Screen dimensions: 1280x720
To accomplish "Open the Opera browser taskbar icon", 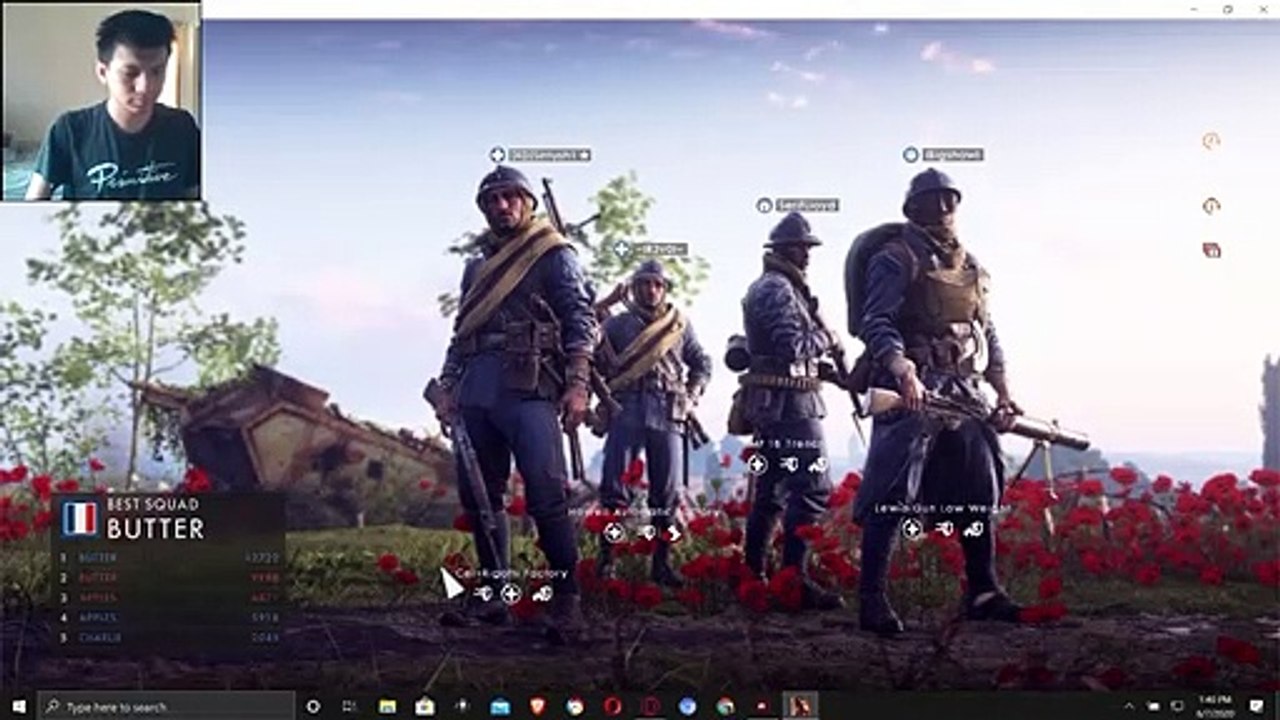I will (x=613, y=706).
